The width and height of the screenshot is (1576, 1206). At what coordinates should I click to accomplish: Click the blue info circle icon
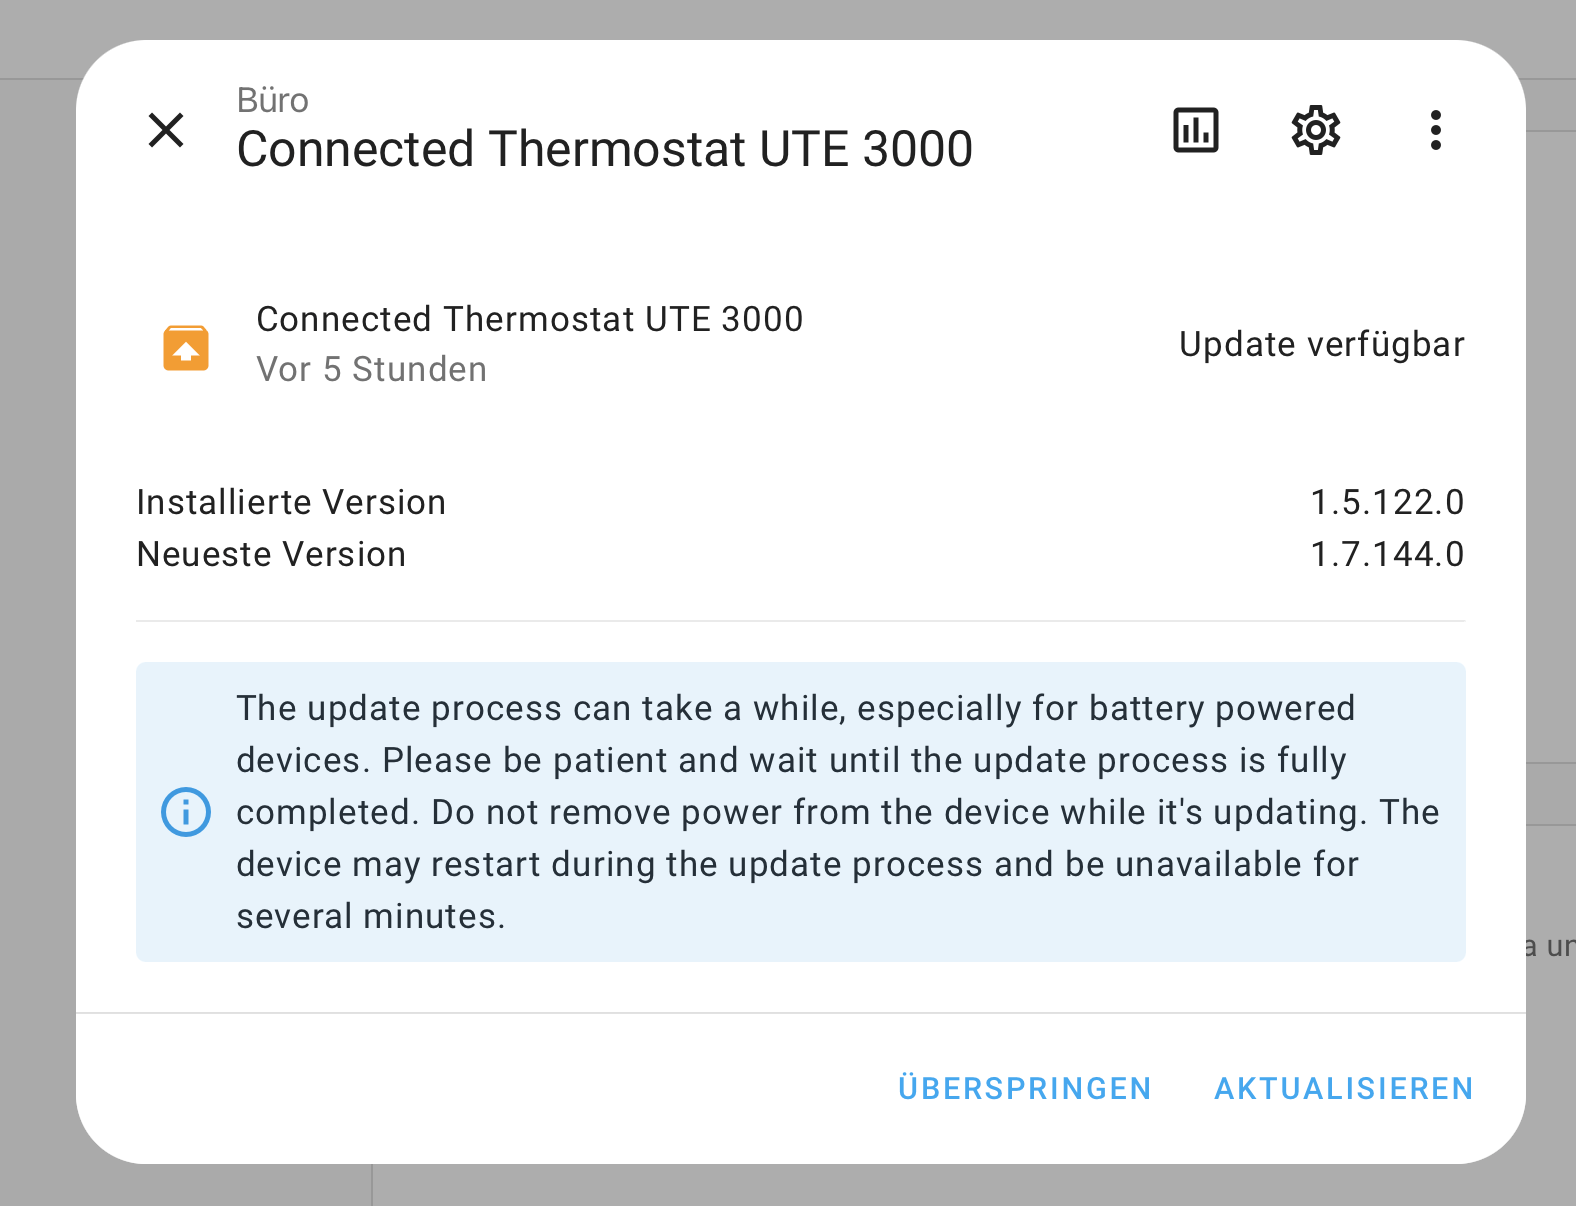coord(186,811)
